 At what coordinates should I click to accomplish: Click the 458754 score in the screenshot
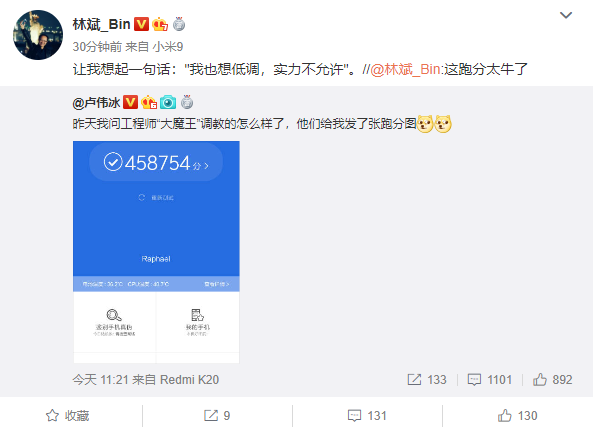(158, 163)
